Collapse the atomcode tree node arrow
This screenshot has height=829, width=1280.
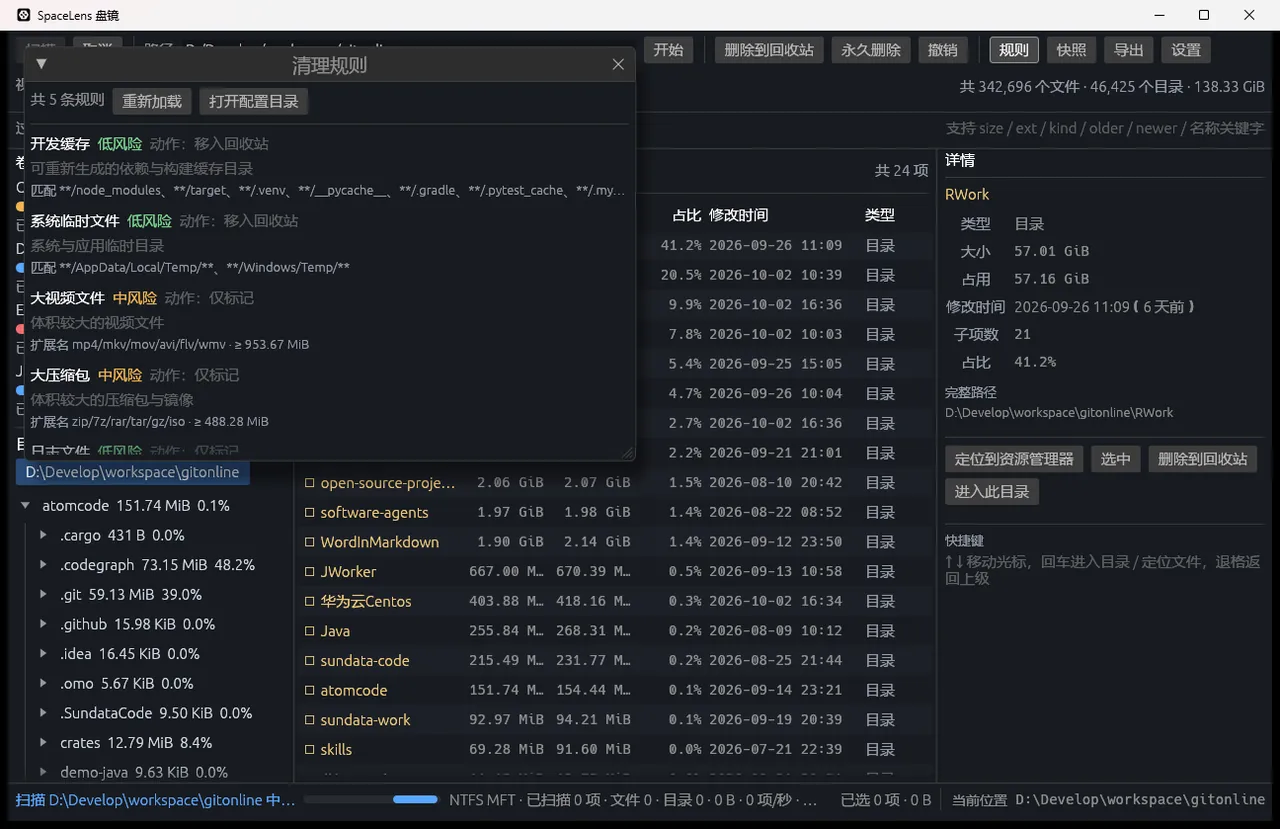click(25, 506)
